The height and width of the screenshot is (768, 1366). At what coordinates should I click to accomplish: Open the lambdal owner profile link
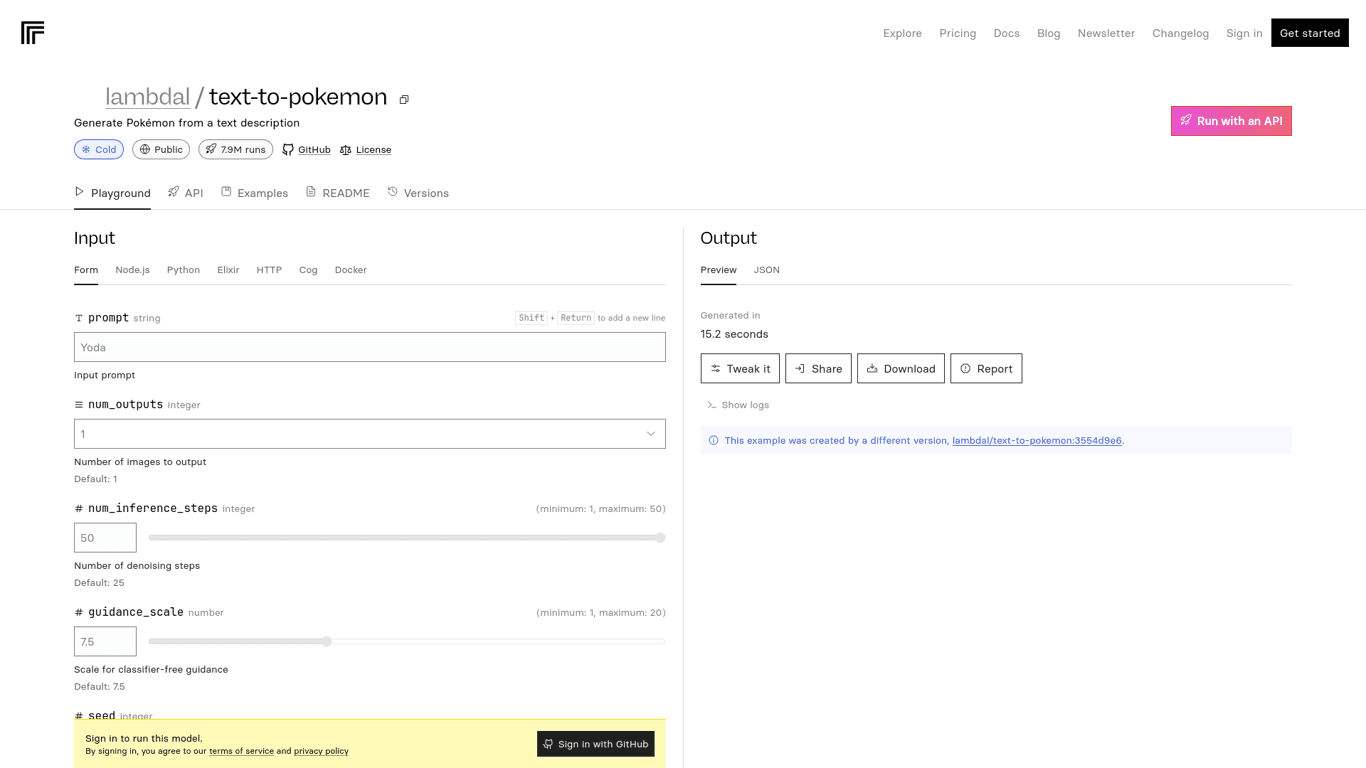coord(147,97)
